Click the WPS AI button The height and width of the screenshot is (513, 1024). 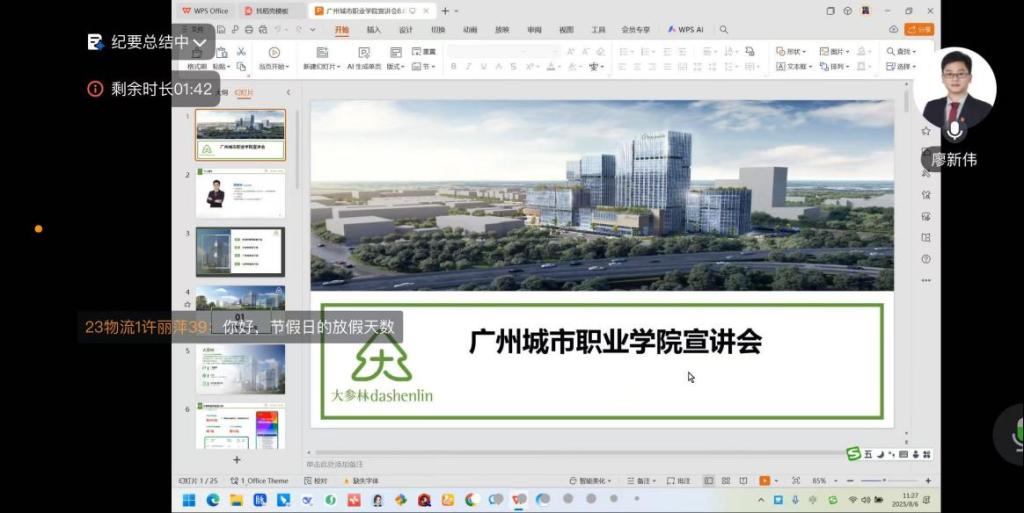[686, 30]
